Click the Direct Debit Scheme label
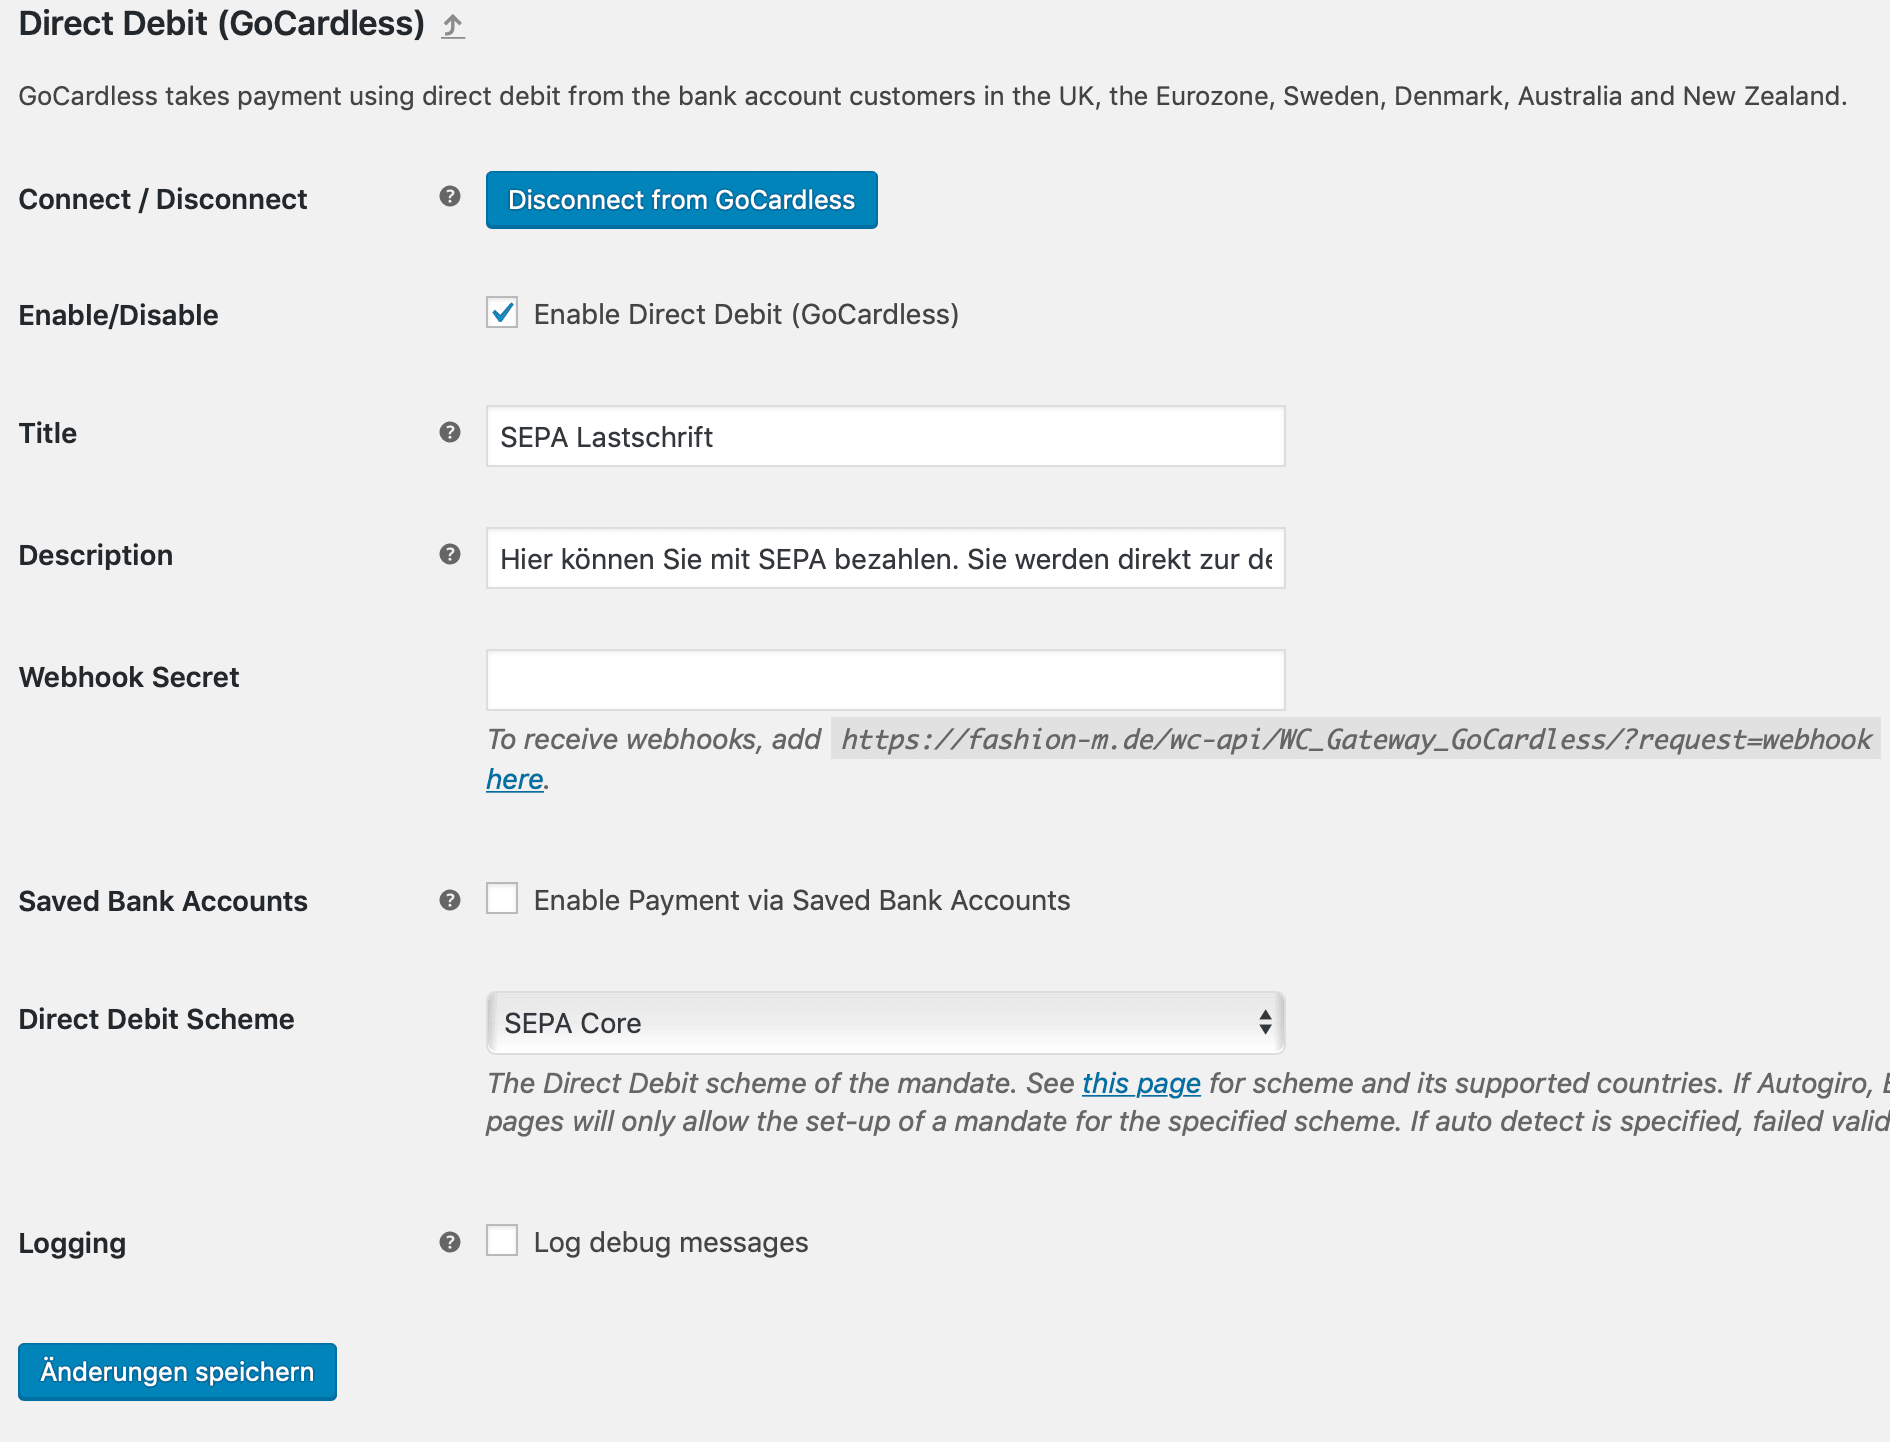The image size is (1890, 1442). pos(156,1019)
